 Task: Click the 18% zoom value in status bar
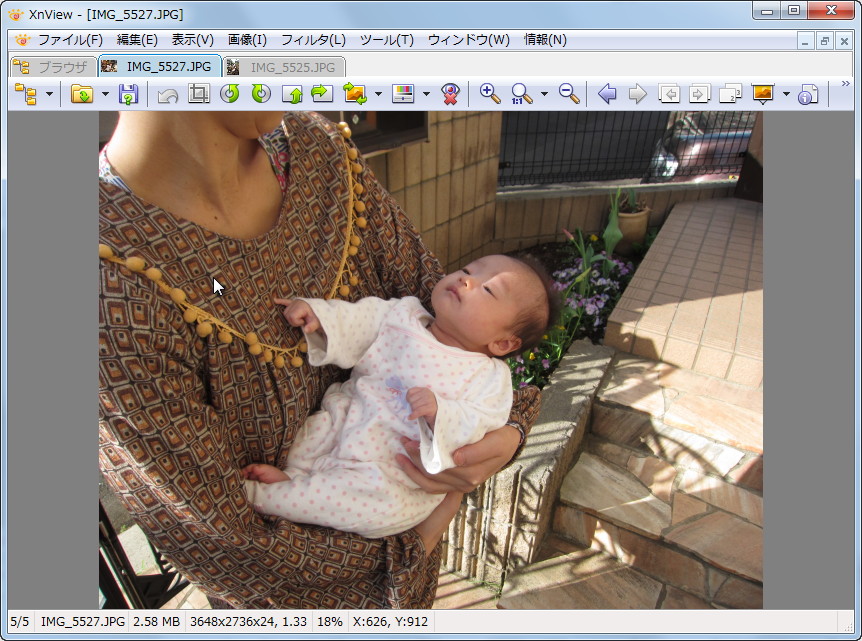coord(330,622)
